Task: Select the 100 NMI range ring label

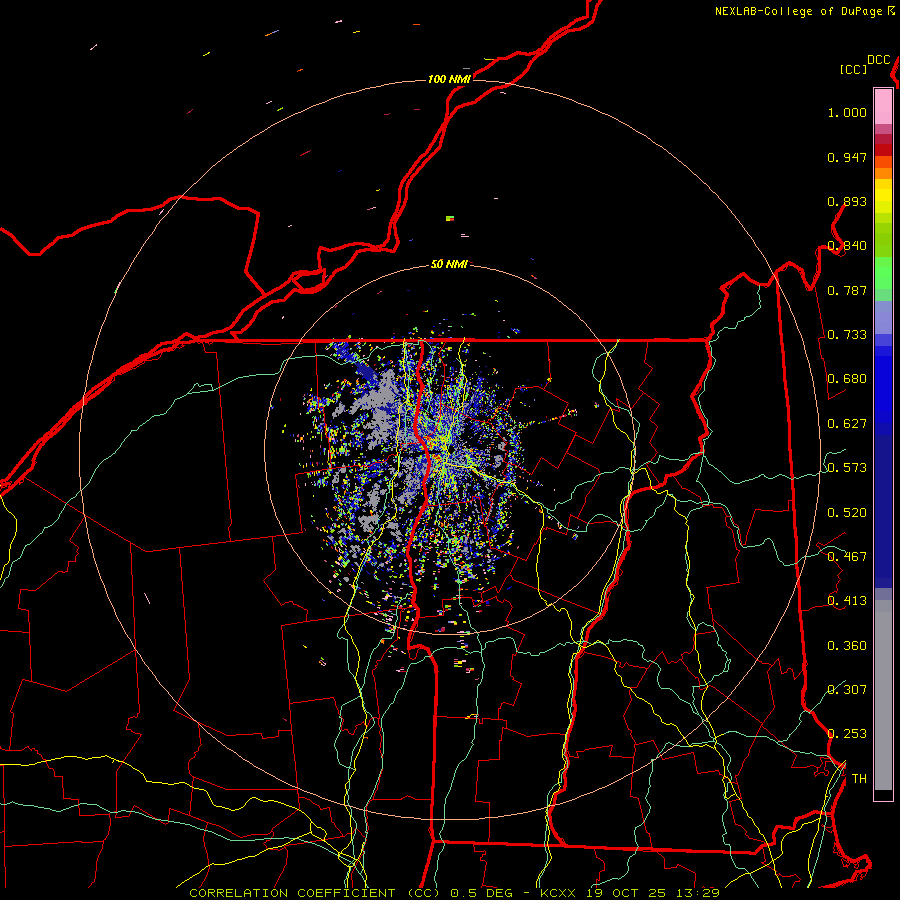Action: tap(449, 79)
